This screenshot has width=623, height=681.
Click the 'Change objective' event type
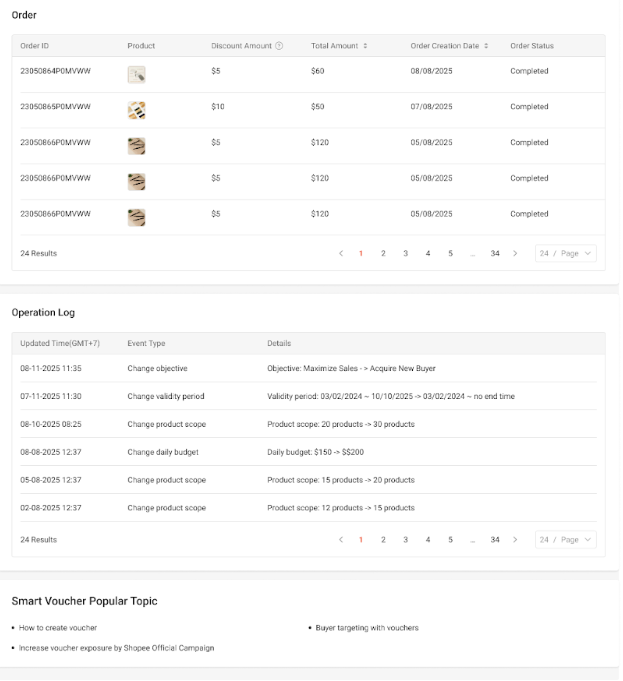pyautogui.click(x=157, y=368)
